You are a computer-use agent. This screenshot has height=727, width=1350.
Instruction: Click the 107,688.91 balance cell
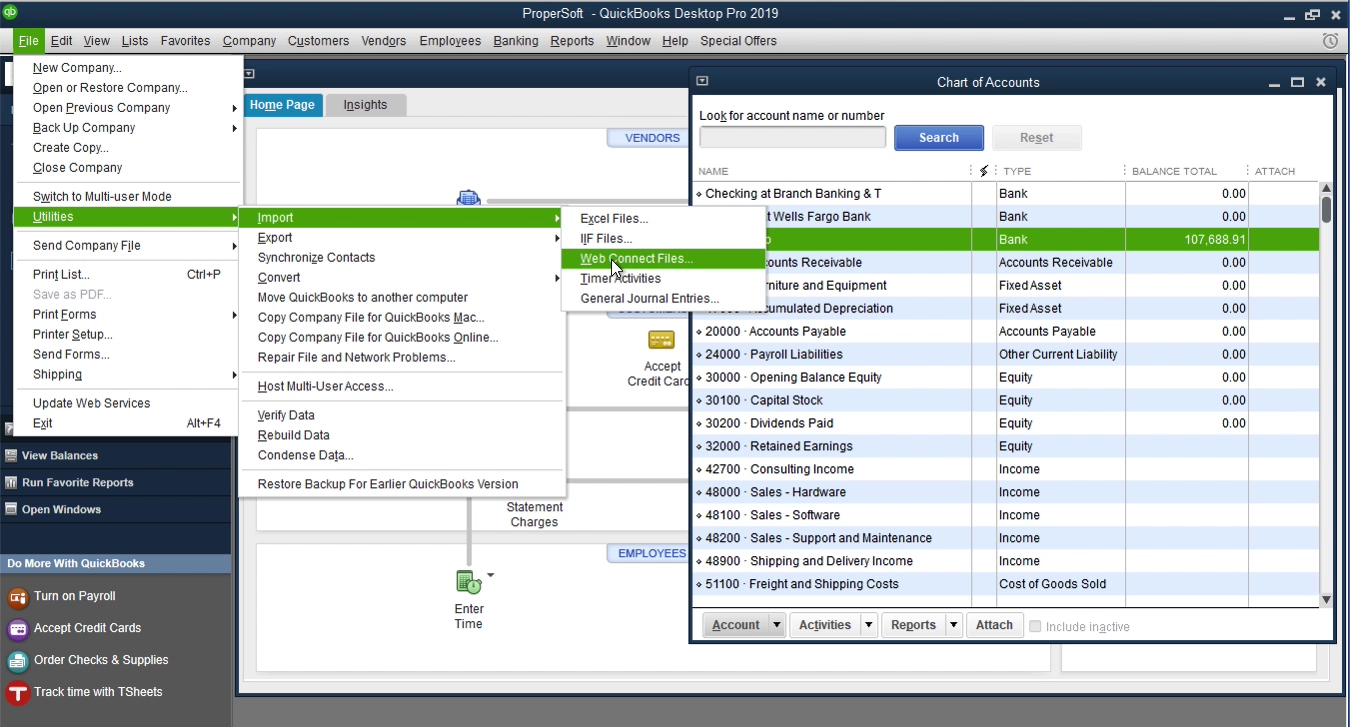coord(1186,240)
